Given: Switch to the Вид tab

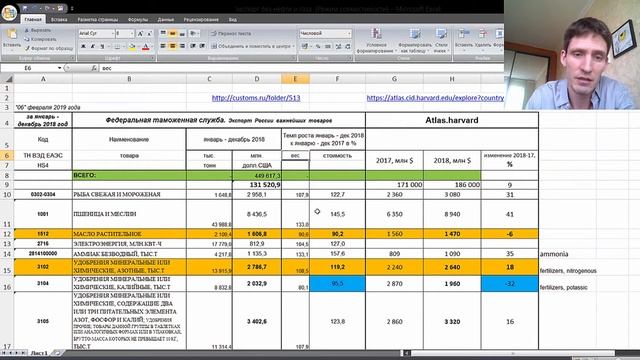Looking at the screenshot, I should coord(232,19).
